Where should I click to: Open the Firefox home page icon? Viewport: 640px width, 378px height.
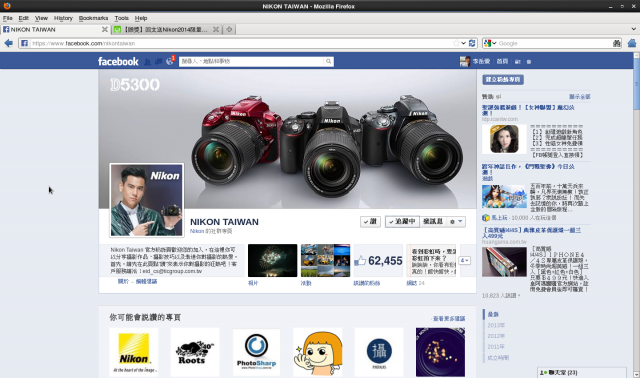point(631,43)
